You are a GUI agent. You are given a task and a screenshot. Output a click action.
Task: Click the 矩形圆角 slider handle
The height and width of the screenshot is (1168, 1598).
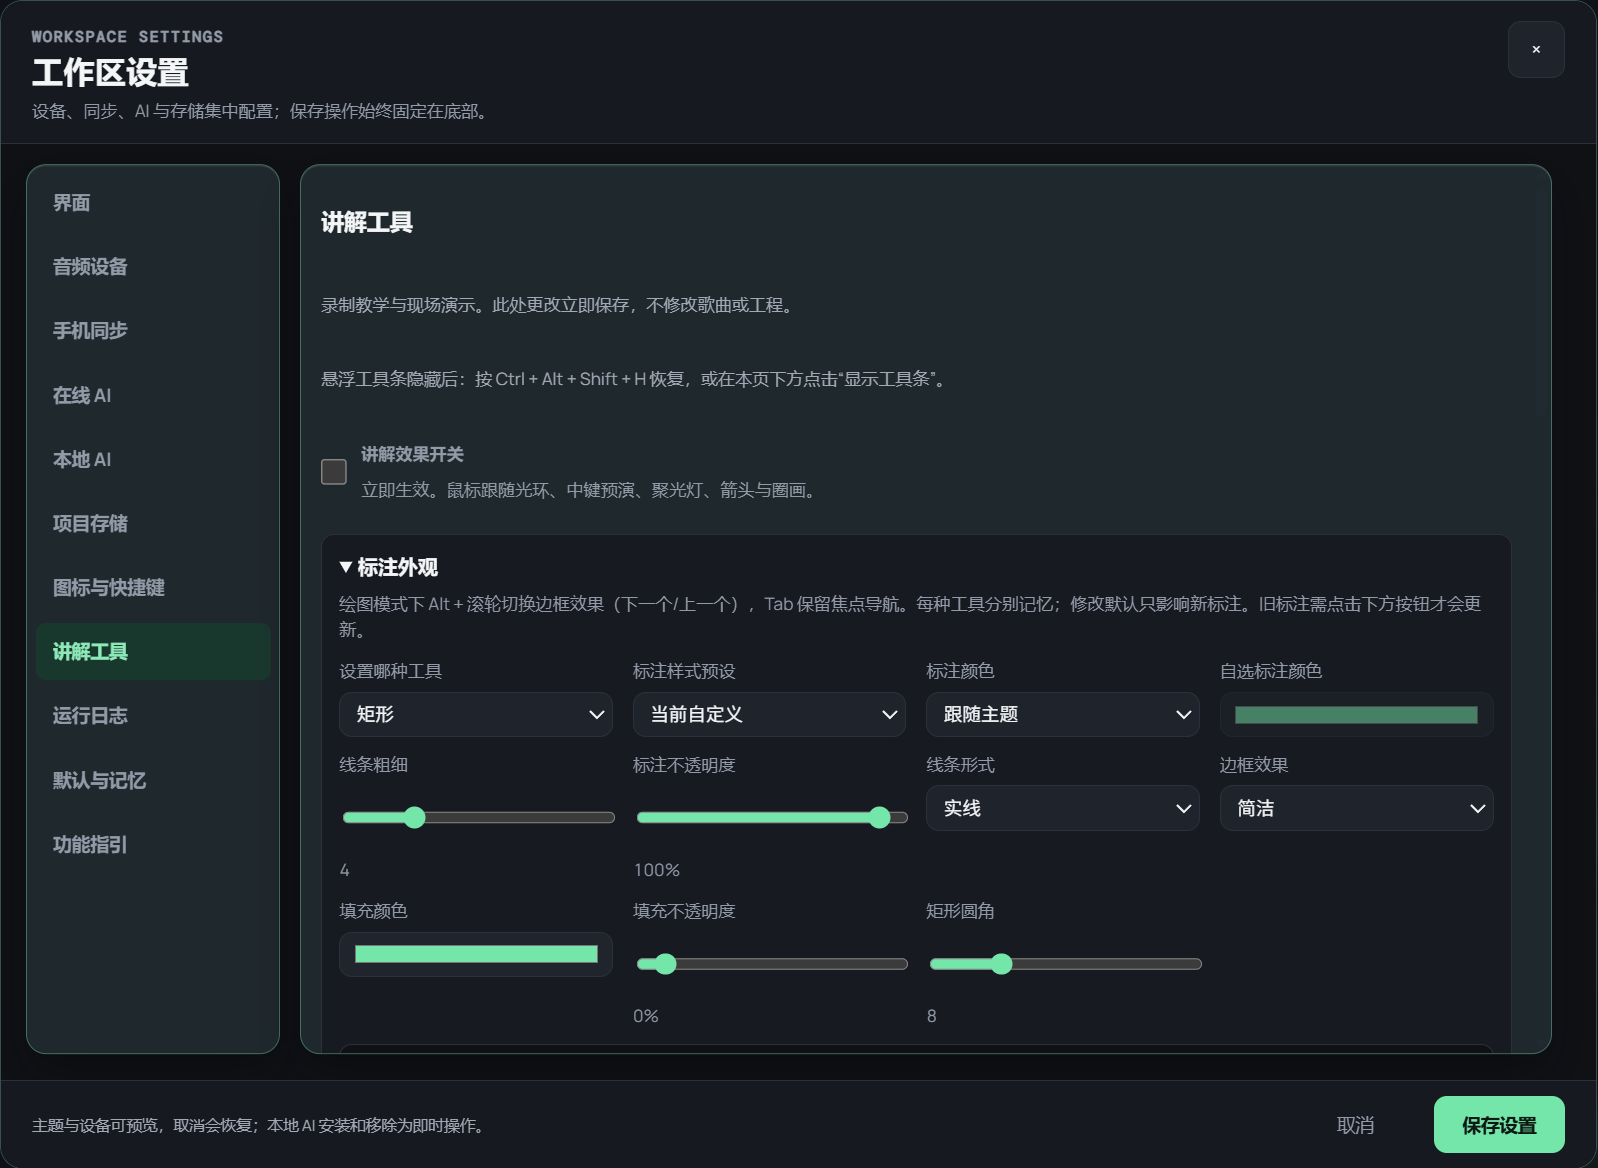point(1001,964)
